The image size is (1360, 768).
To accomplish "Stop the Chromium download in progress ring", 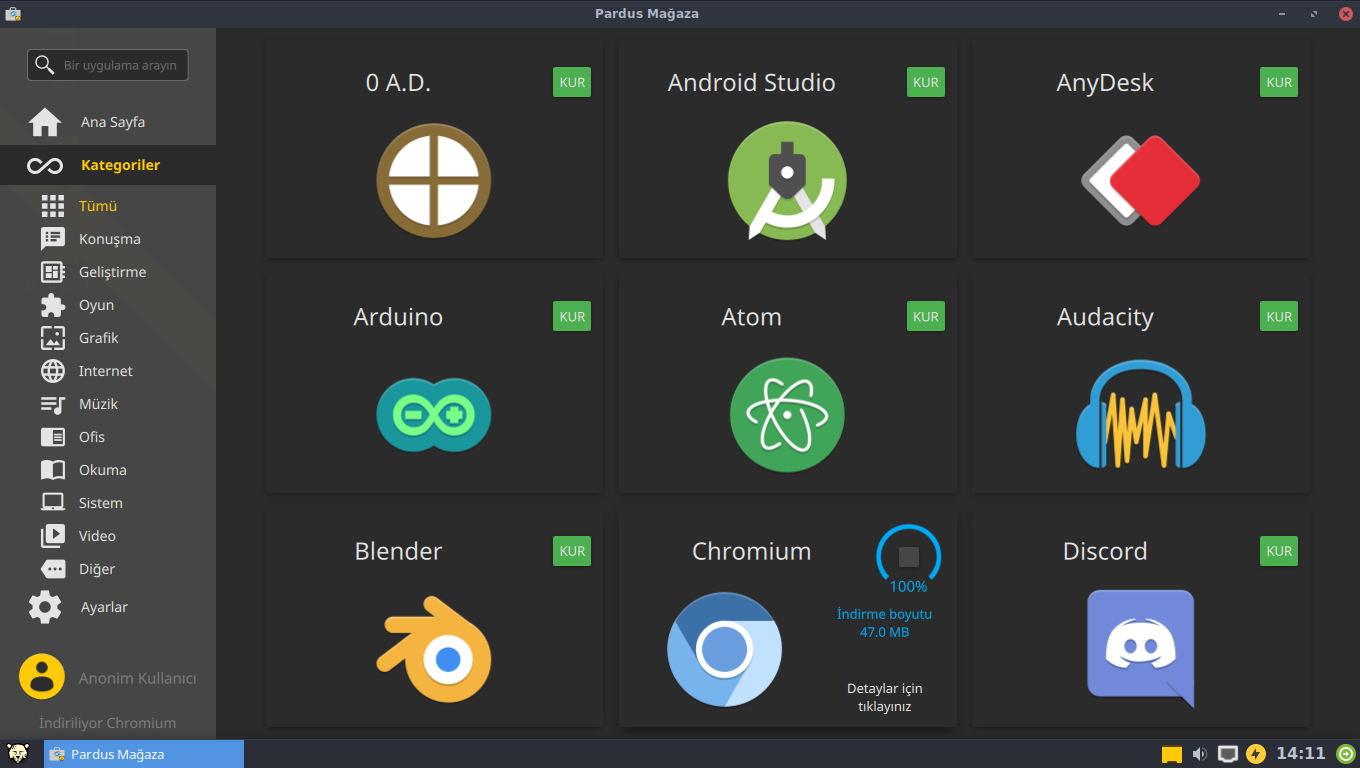I will 909,557.
